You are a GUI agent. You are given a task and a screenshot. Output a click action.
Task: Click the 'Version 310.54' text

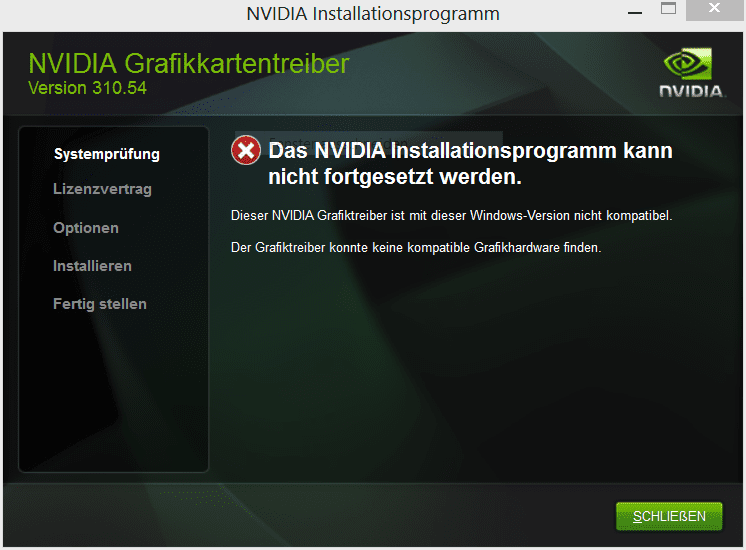tap(88, 88)
